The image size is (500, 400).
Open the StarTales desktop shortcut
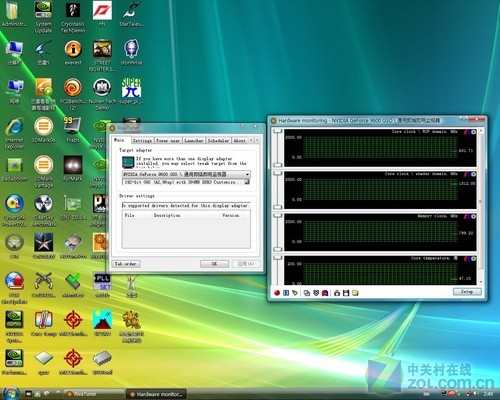coord(131,14)
